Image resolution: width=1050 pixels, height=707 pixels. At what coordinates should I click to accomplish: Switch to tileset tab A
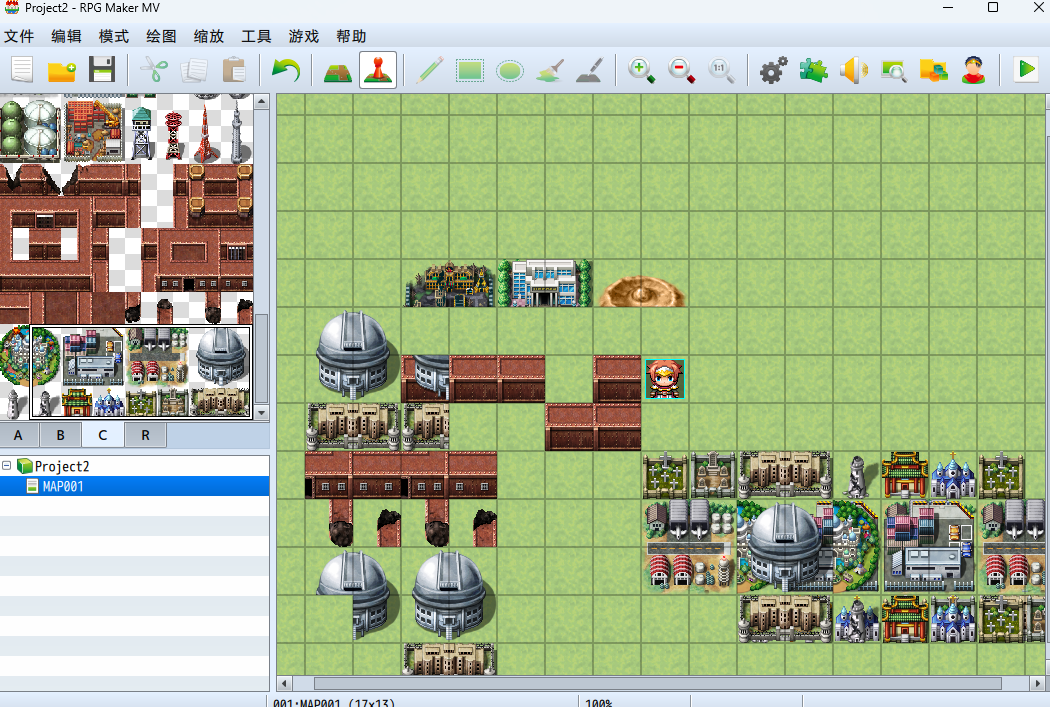(18, 435)
